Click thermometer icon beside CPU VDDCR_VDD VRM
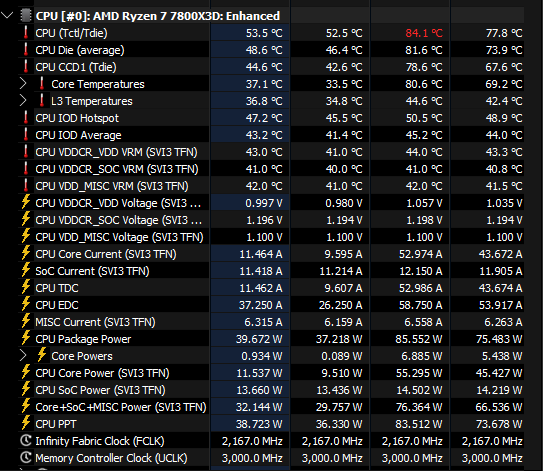 click(x=26, y=151)
